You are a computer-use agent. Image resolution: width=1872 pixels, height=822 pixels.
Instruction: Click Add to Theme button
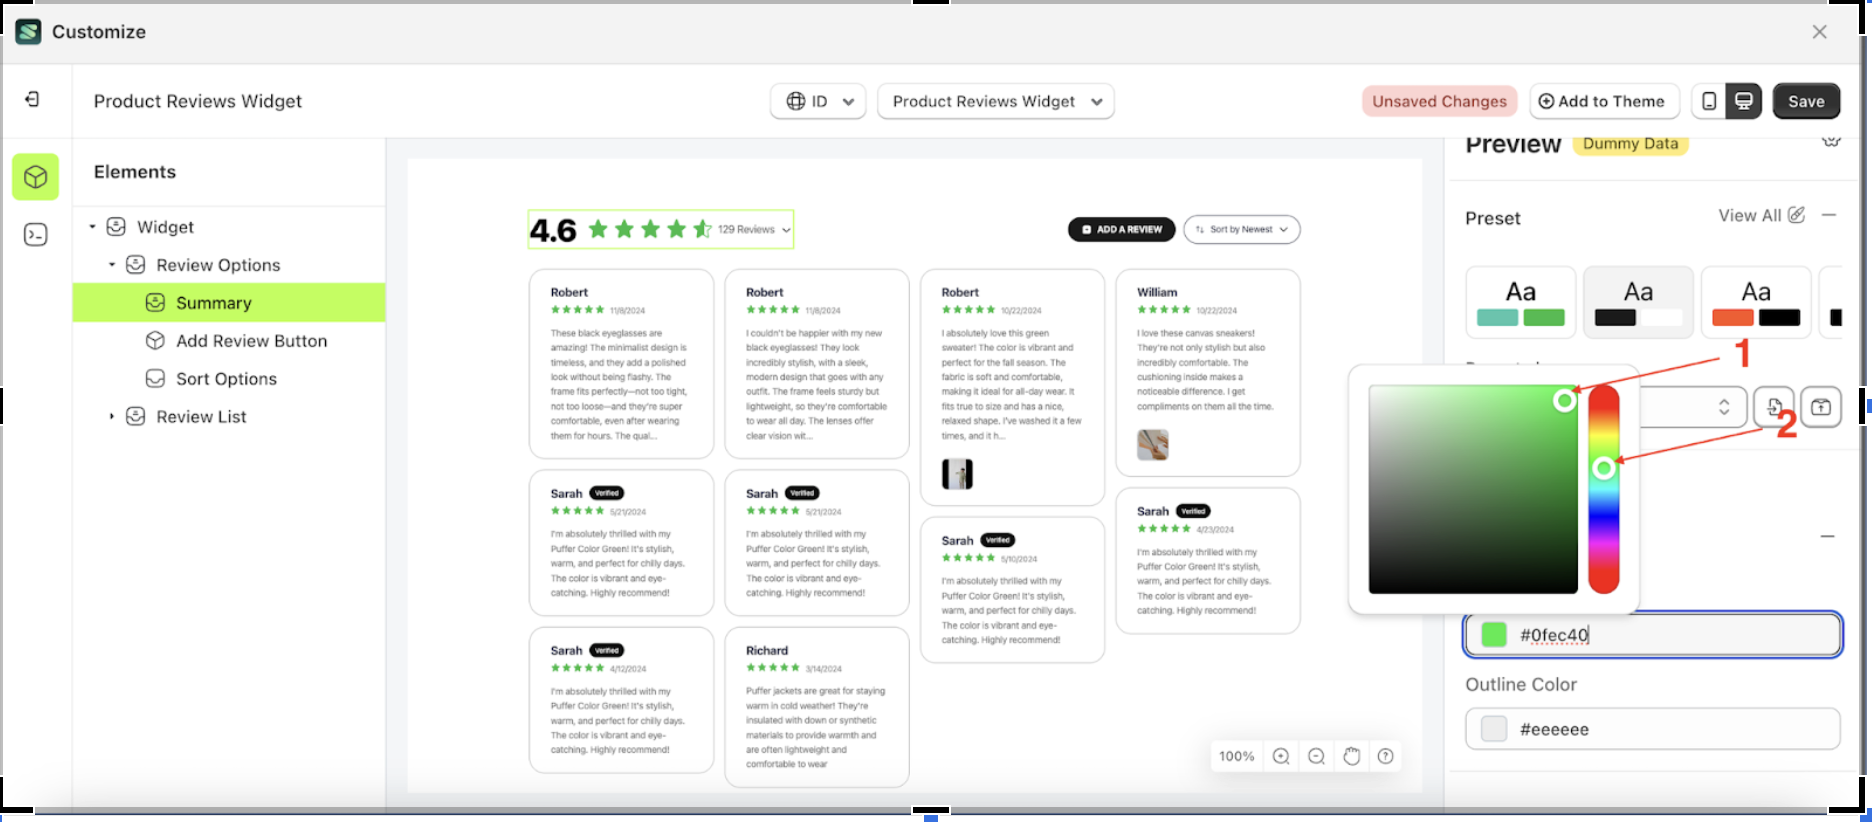[x=1602, y=101]
